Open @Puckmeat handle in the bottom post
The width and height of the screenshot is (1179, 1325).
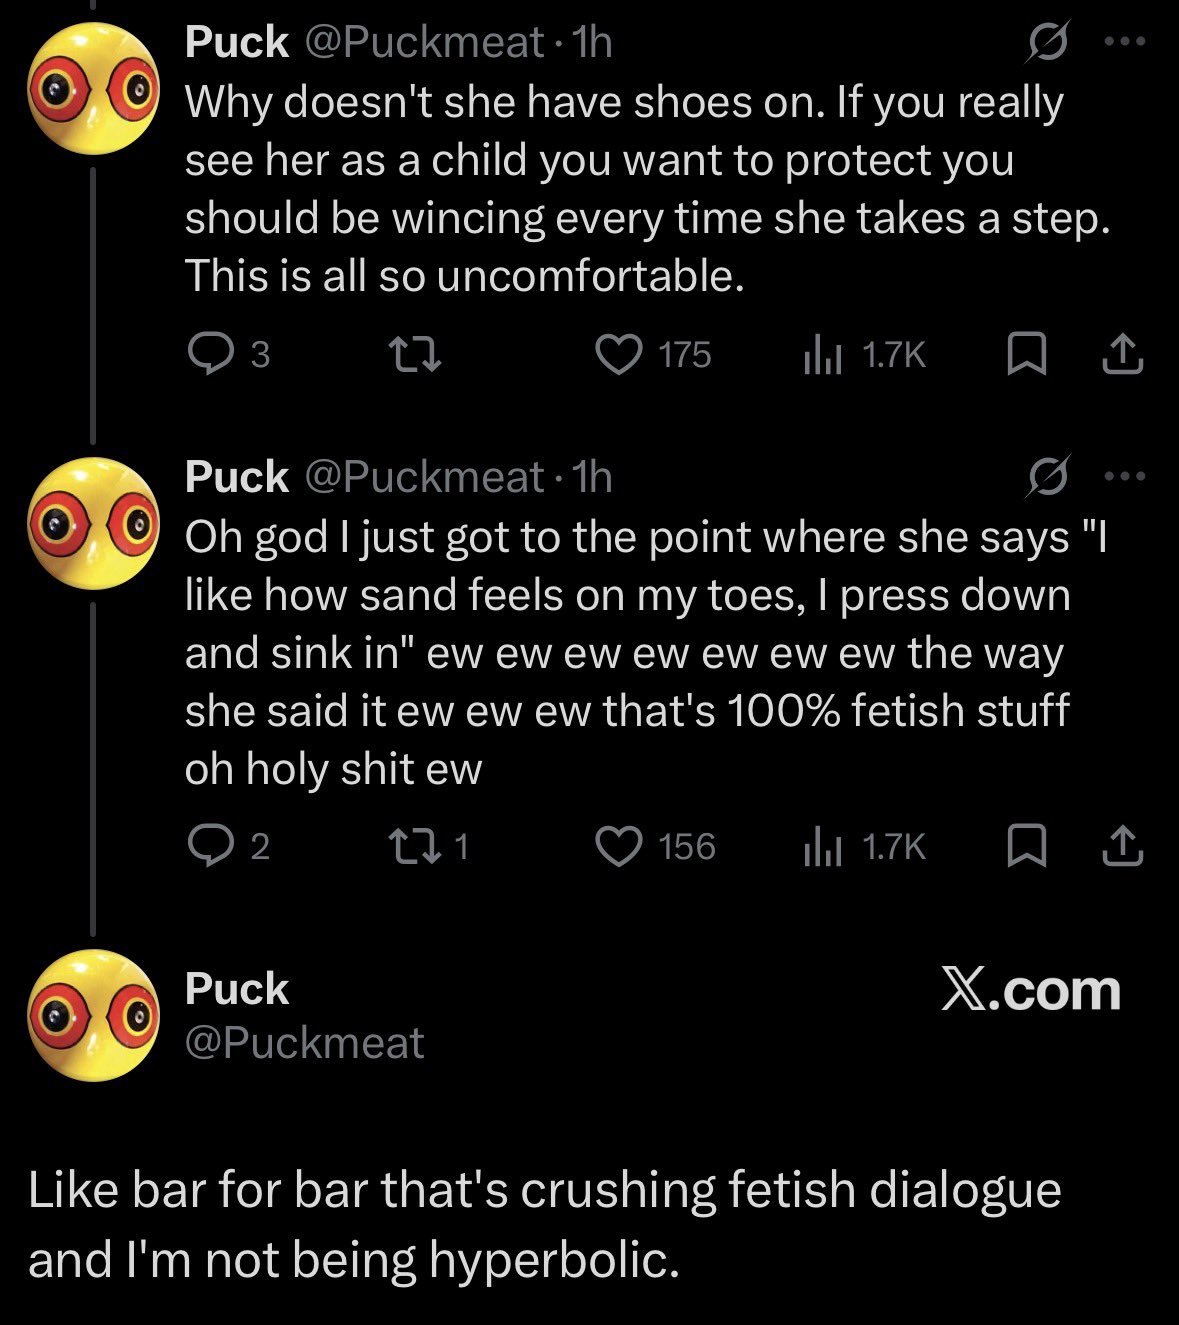tap(304, 1043)
